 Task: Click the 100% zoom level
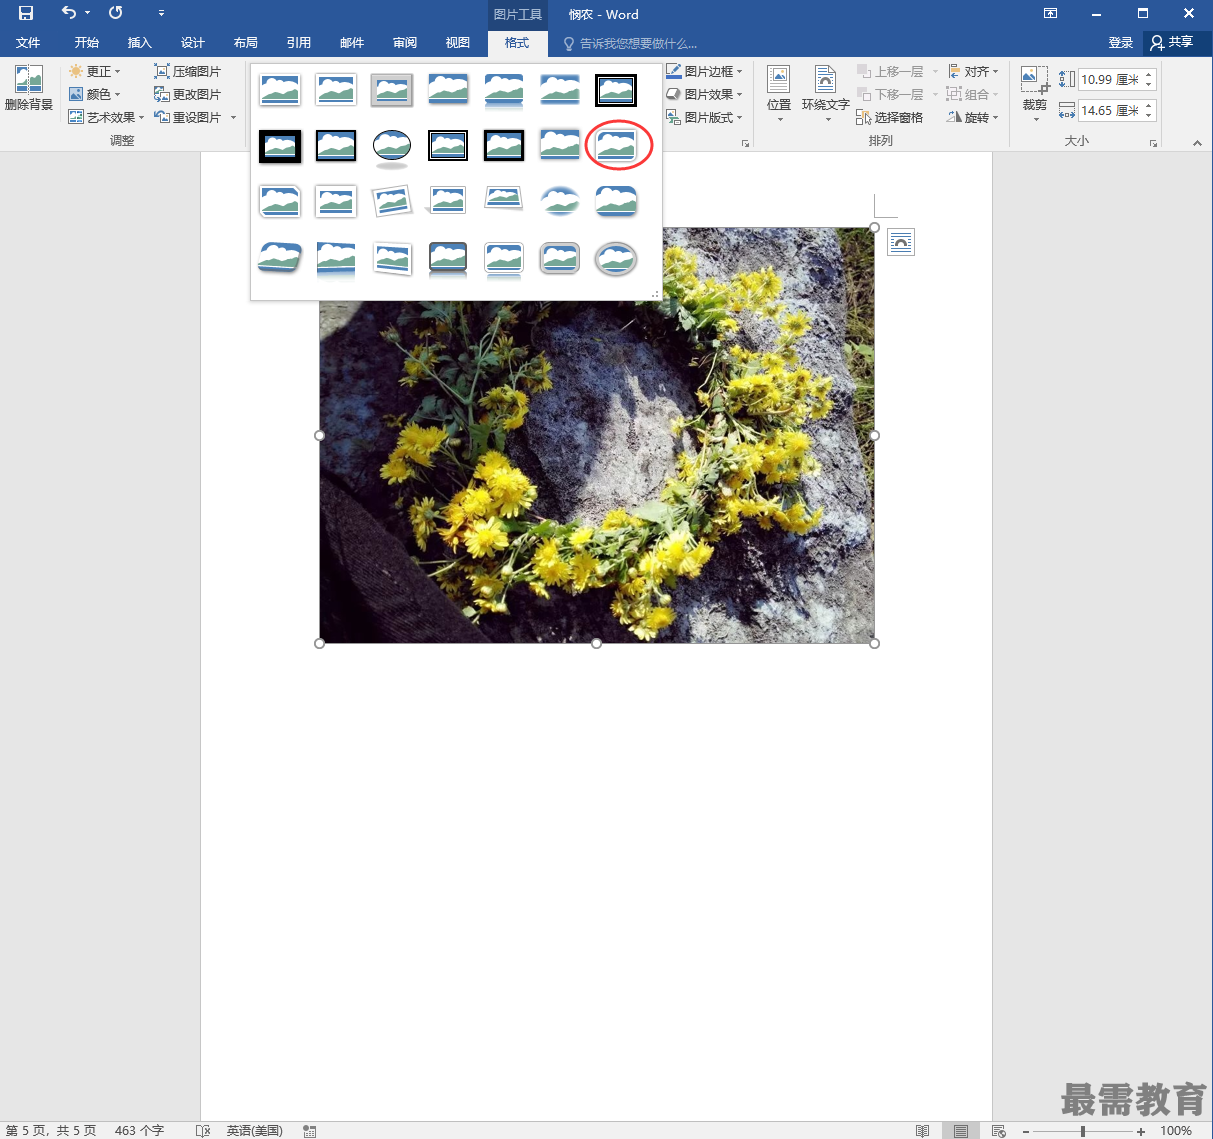pos(1176,1131)
